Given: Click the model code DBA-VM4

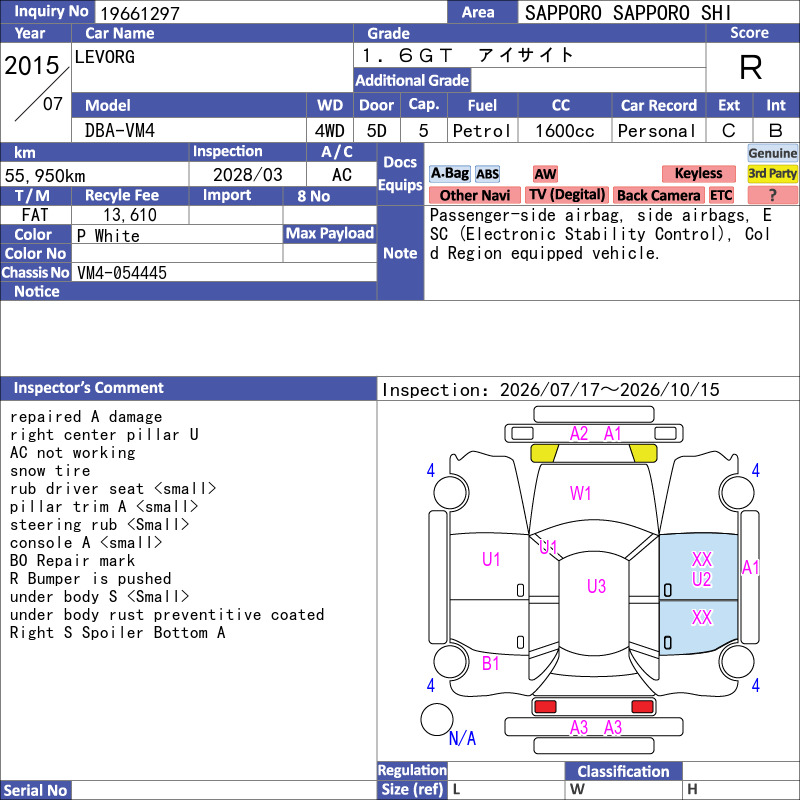Looking at the screenshot, I should tap(119, 131).
